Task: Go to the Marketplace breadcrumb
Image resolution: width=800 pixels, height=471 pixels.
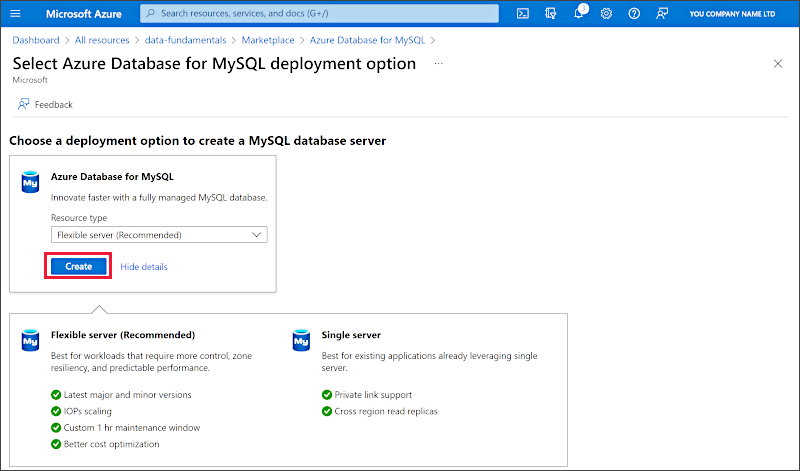Action: (x=268, y=40)
